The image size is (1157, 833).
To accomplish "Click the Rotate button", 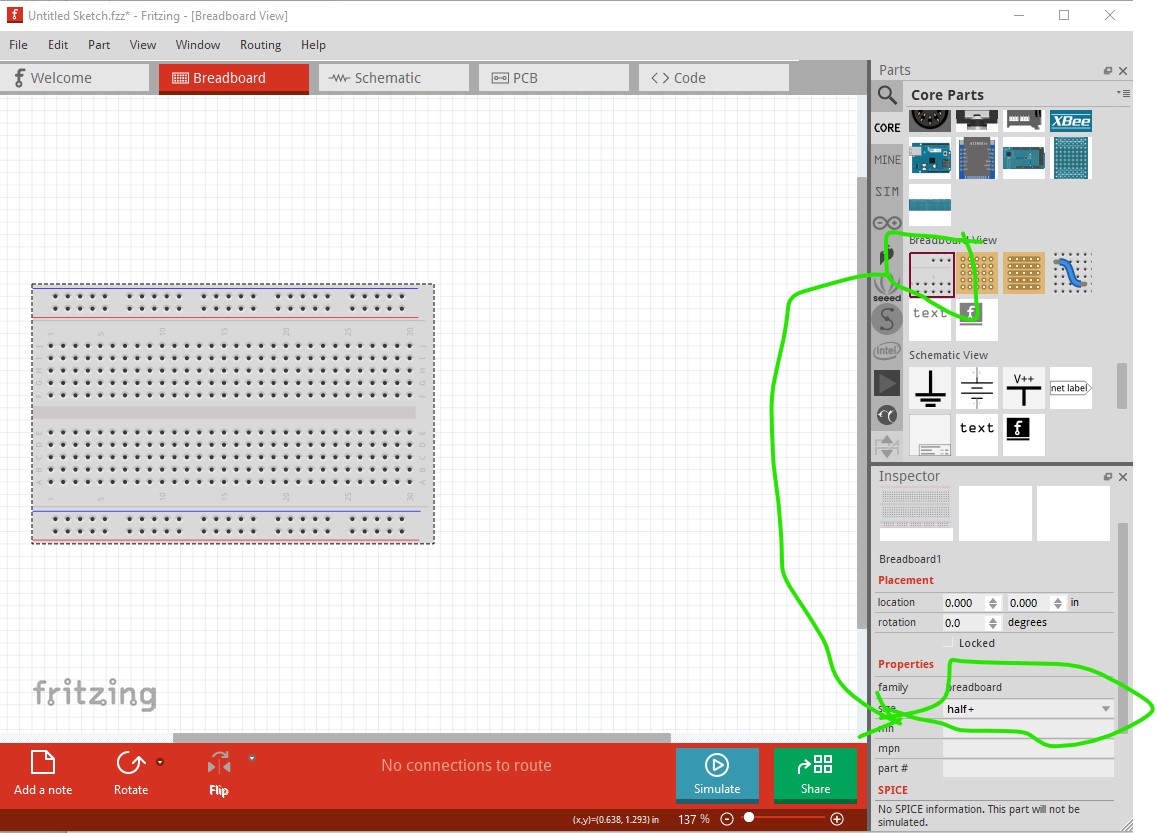I will (x=131, y=772).
